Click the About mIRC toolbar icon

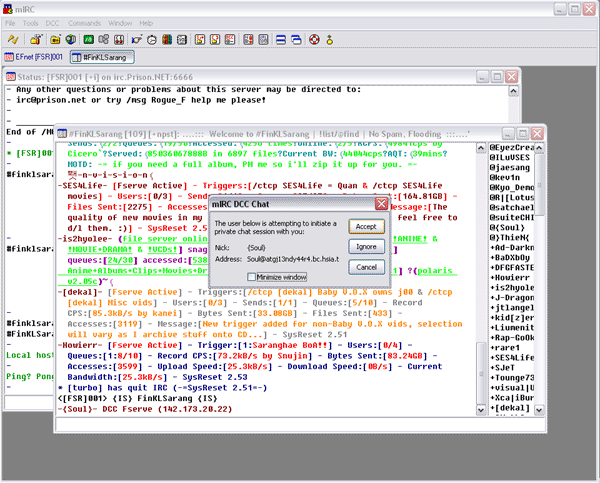coord(331,40)
